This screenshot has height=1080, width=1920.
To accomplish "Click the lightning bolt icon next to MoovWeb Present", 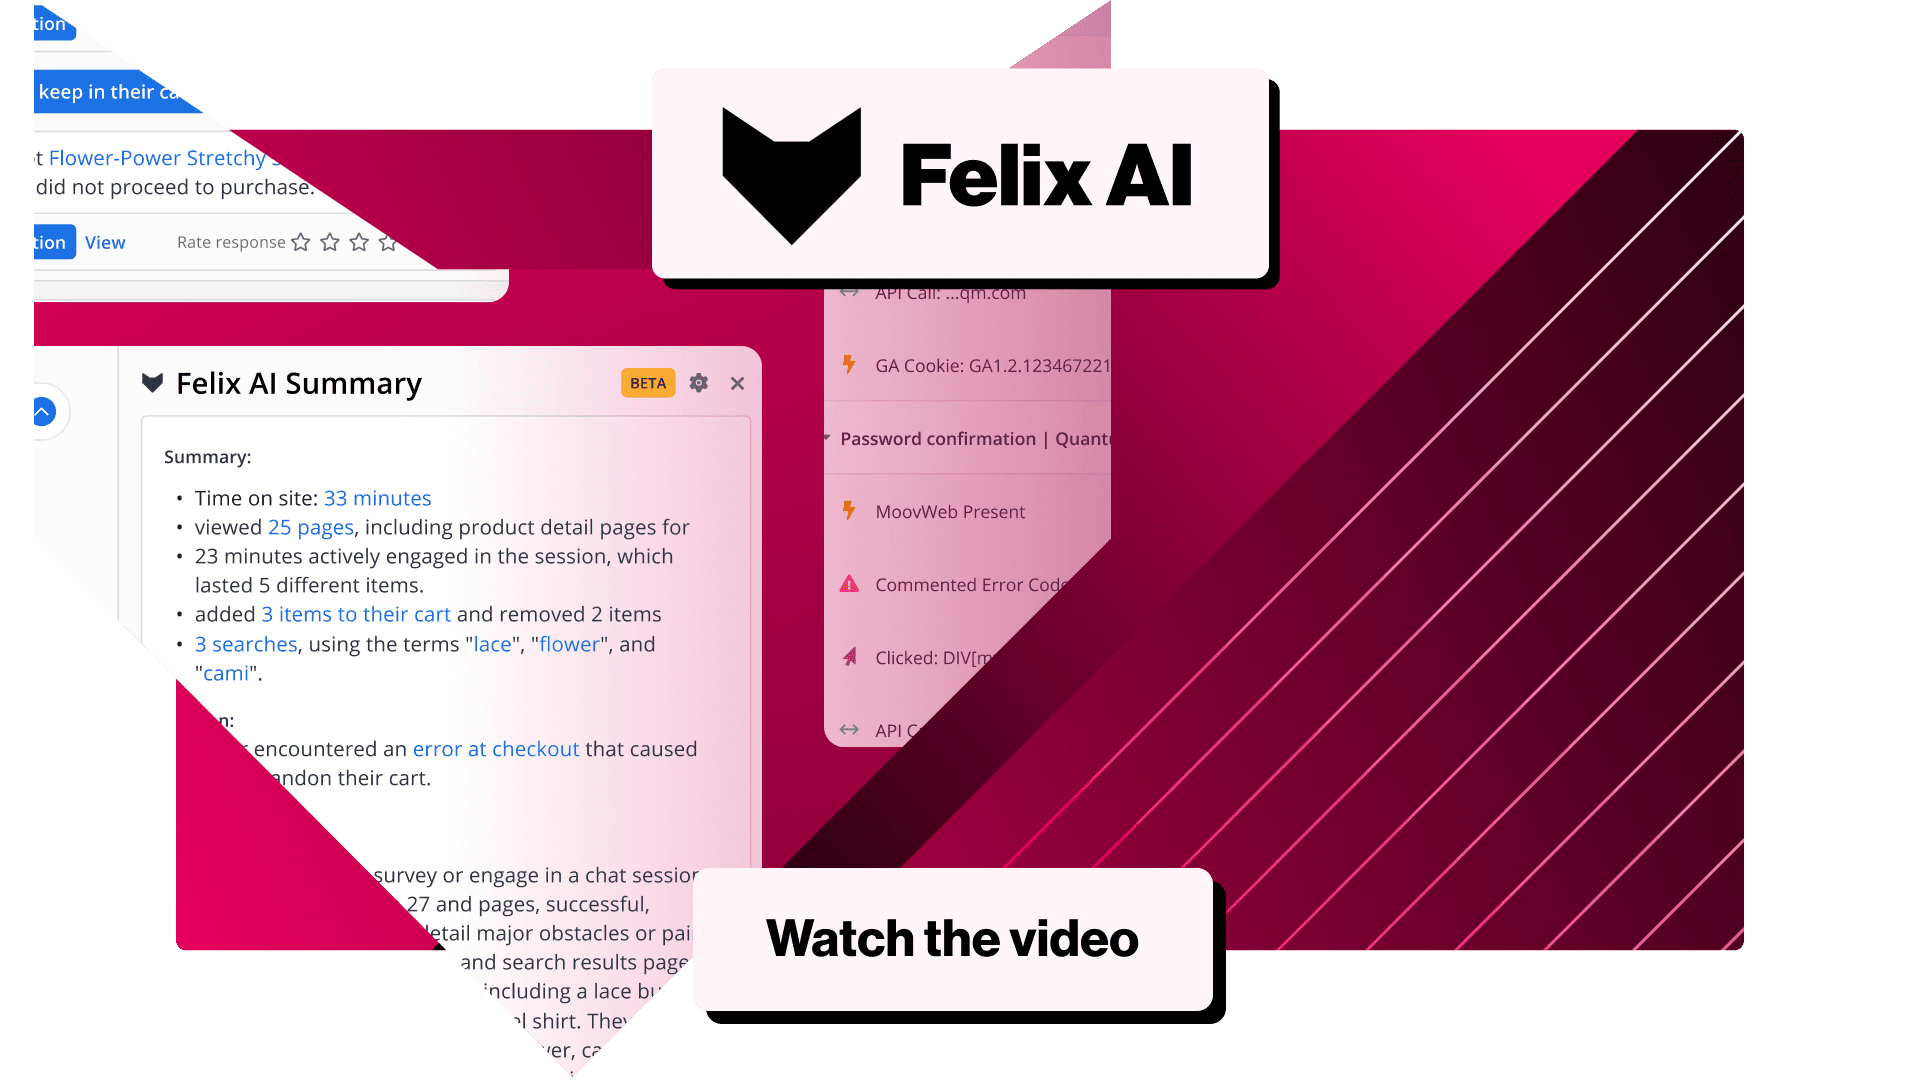I will coord(847,512).
